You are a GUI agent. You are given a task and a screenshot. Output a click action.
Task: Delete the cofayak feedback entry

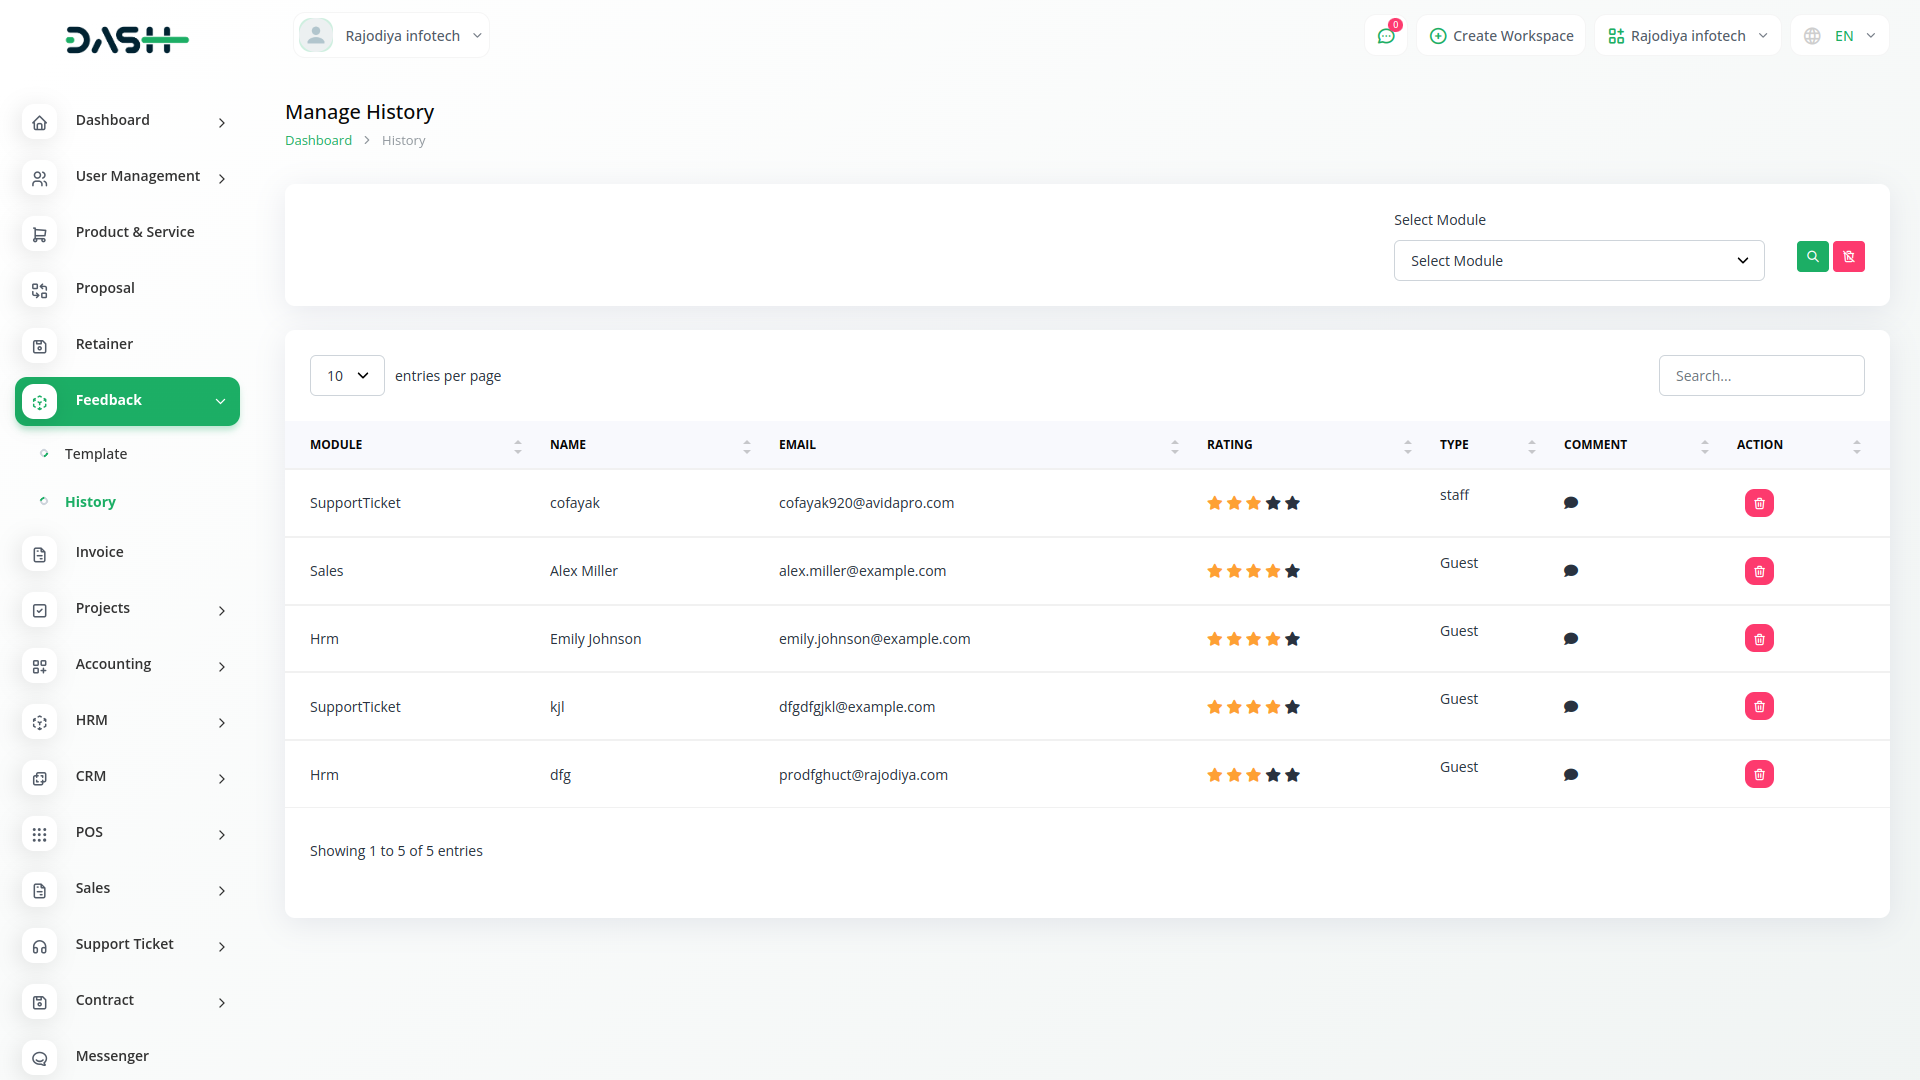click(x=1759, y=503)
